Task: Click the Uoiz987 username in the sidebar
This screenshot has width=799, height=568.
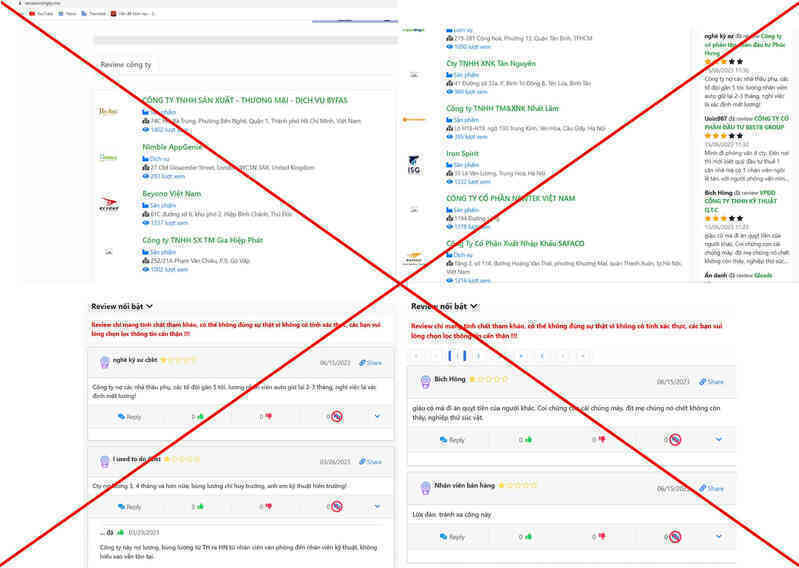Action: point(715,119)
